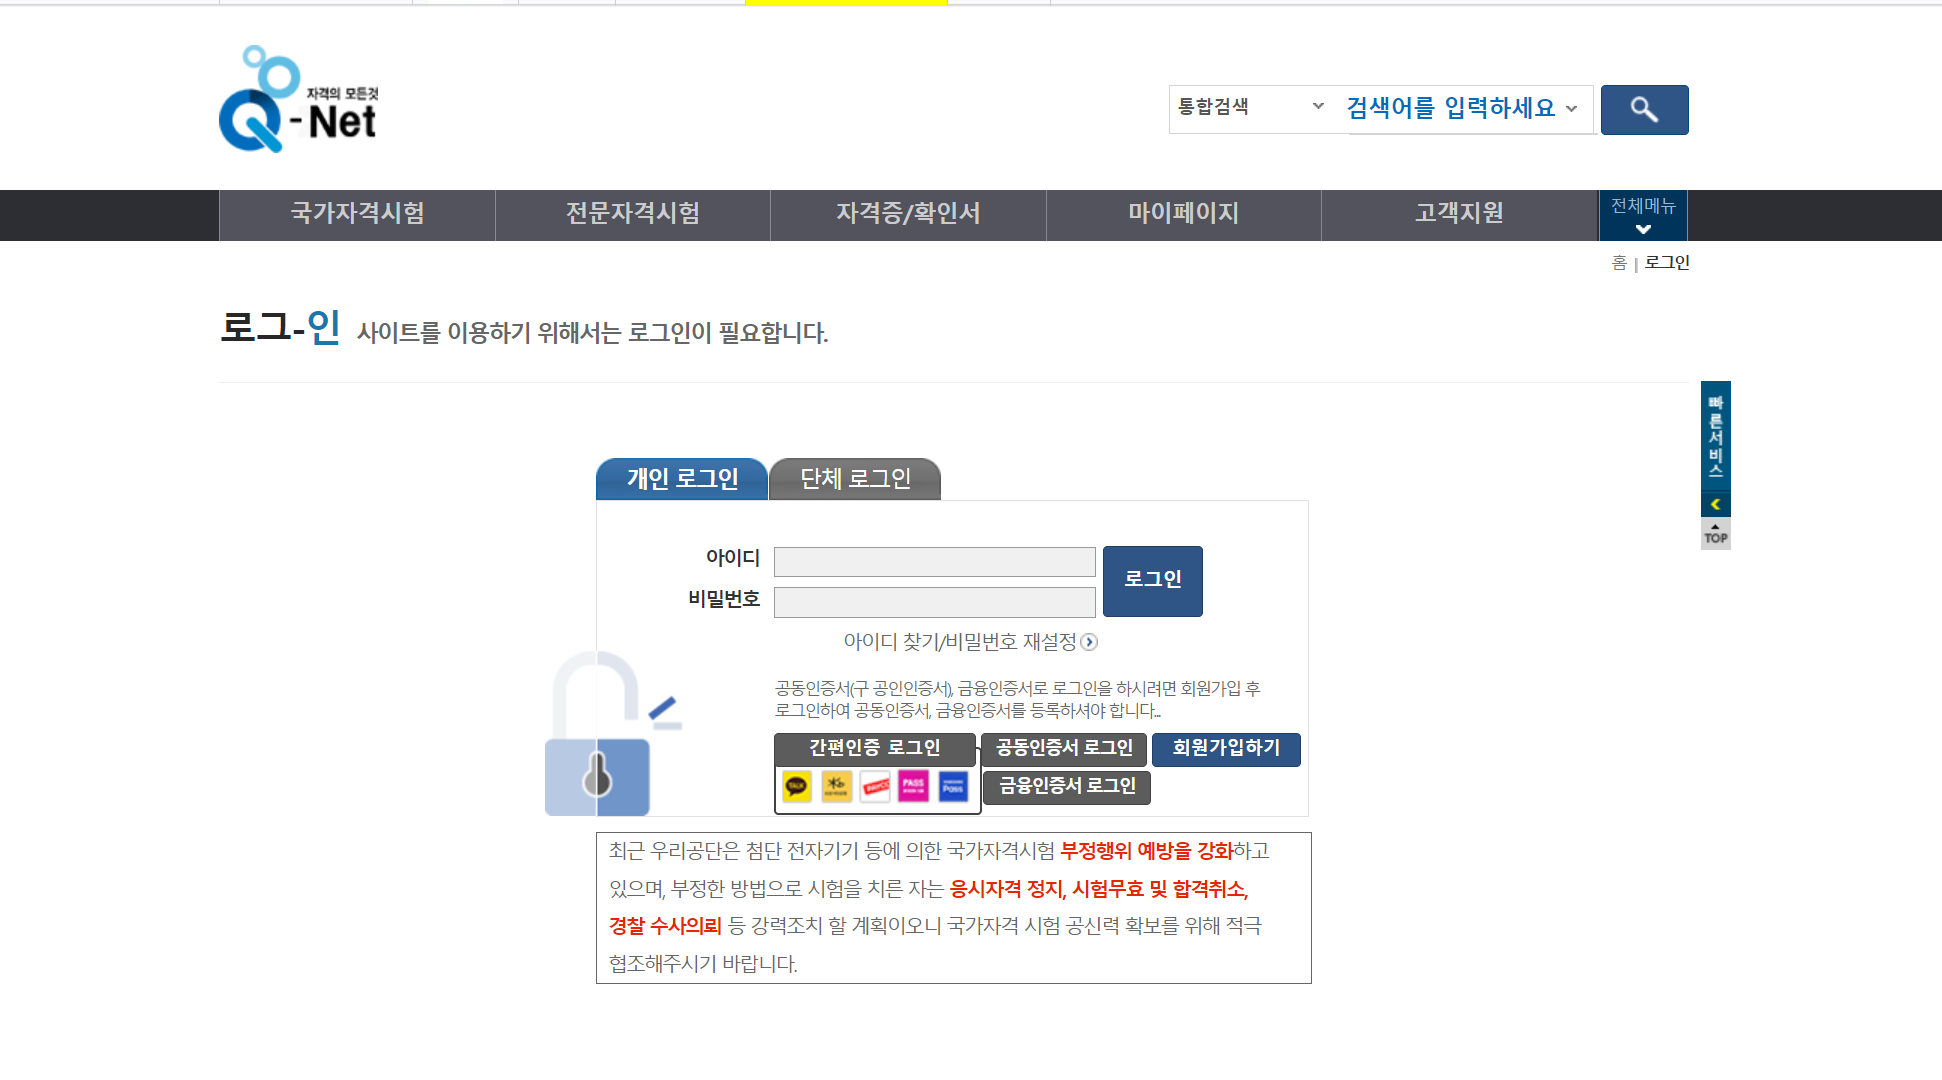Click the magnifier search button

click(x=1643, y=110)
